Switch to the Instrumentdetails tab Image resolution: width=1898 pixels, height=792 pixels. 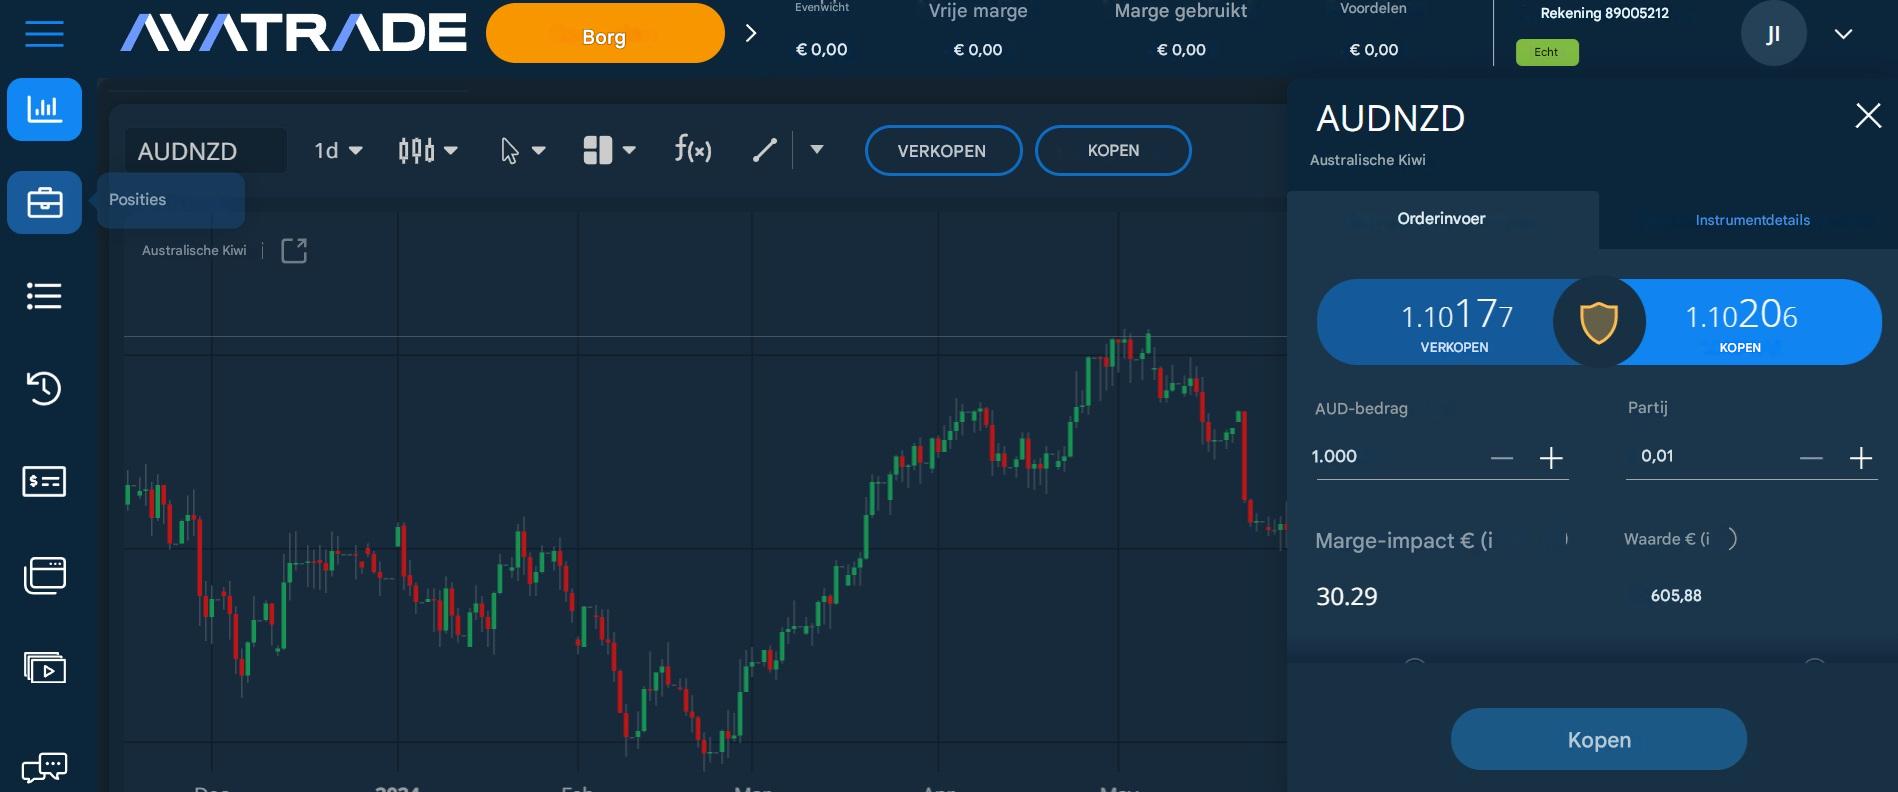tap(1751, 220)
